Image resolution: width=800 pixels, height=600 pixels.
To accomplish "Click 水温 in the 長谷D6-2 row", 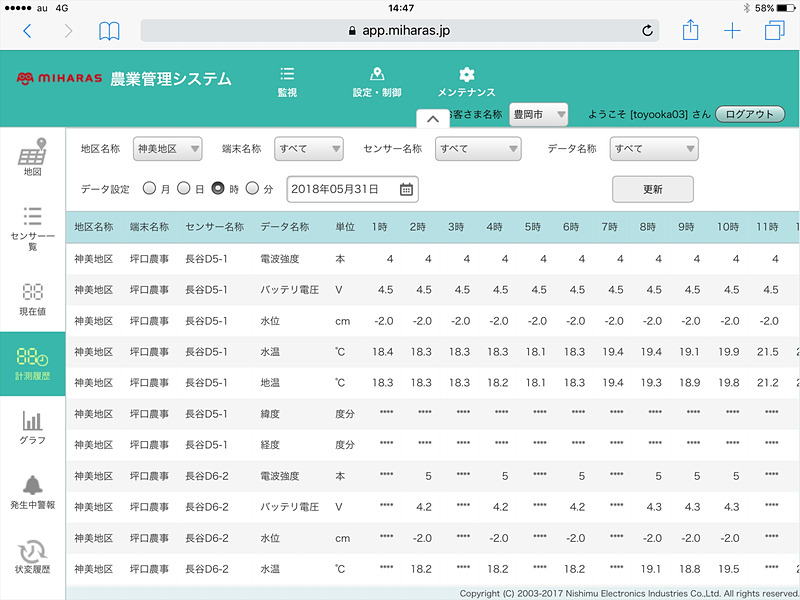I will (x=270, y=569).
